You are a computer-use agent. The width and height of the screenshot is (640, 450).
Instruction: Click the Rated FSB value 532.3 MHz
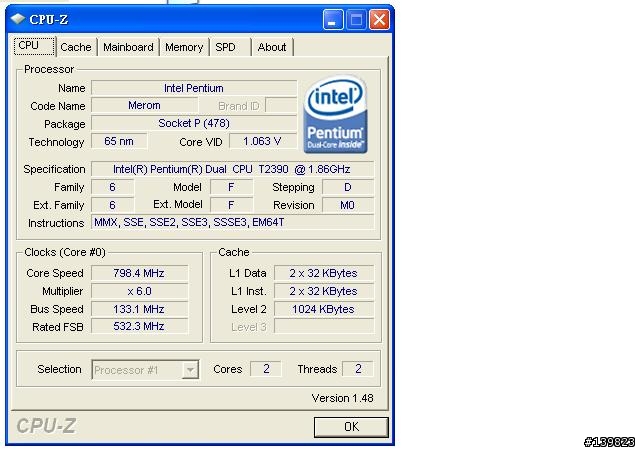pyautogui.click(x=140, y=327)
